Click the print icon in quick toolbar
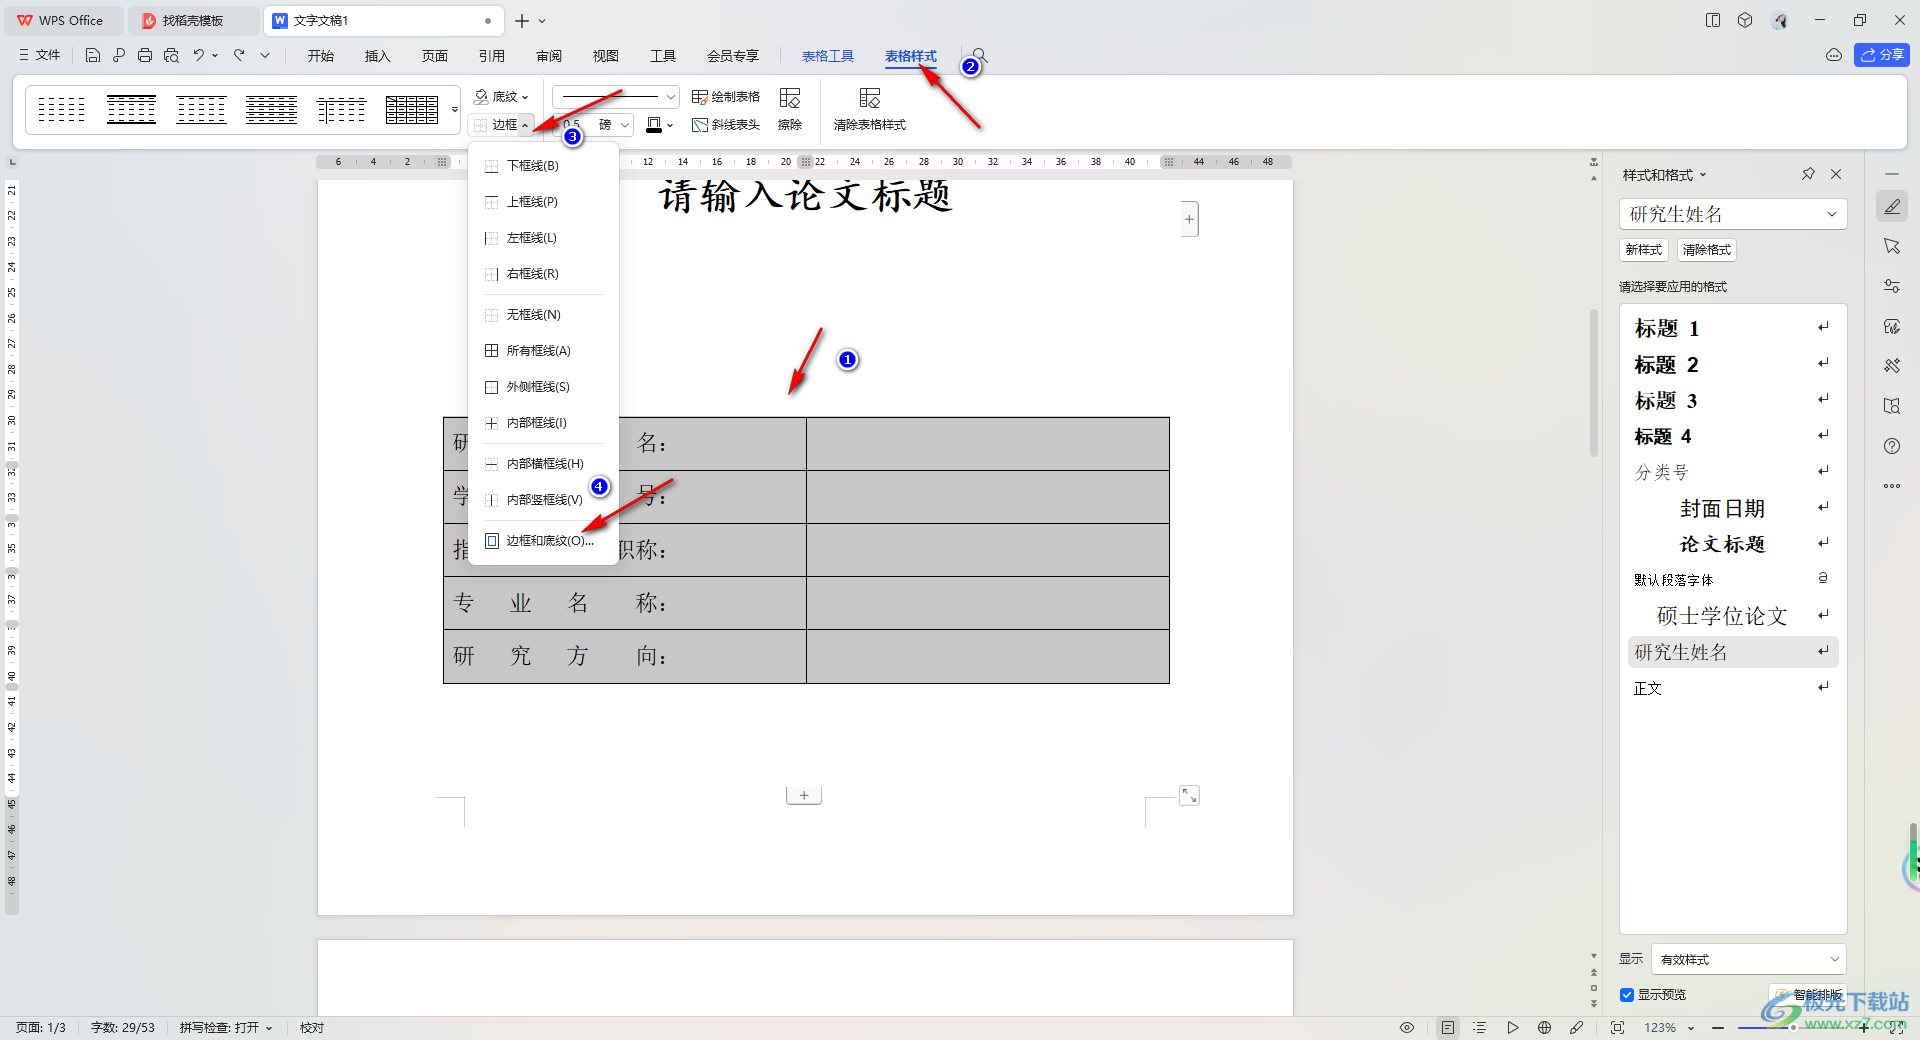Screen dimensions: 1920x1040 [145, 55]
